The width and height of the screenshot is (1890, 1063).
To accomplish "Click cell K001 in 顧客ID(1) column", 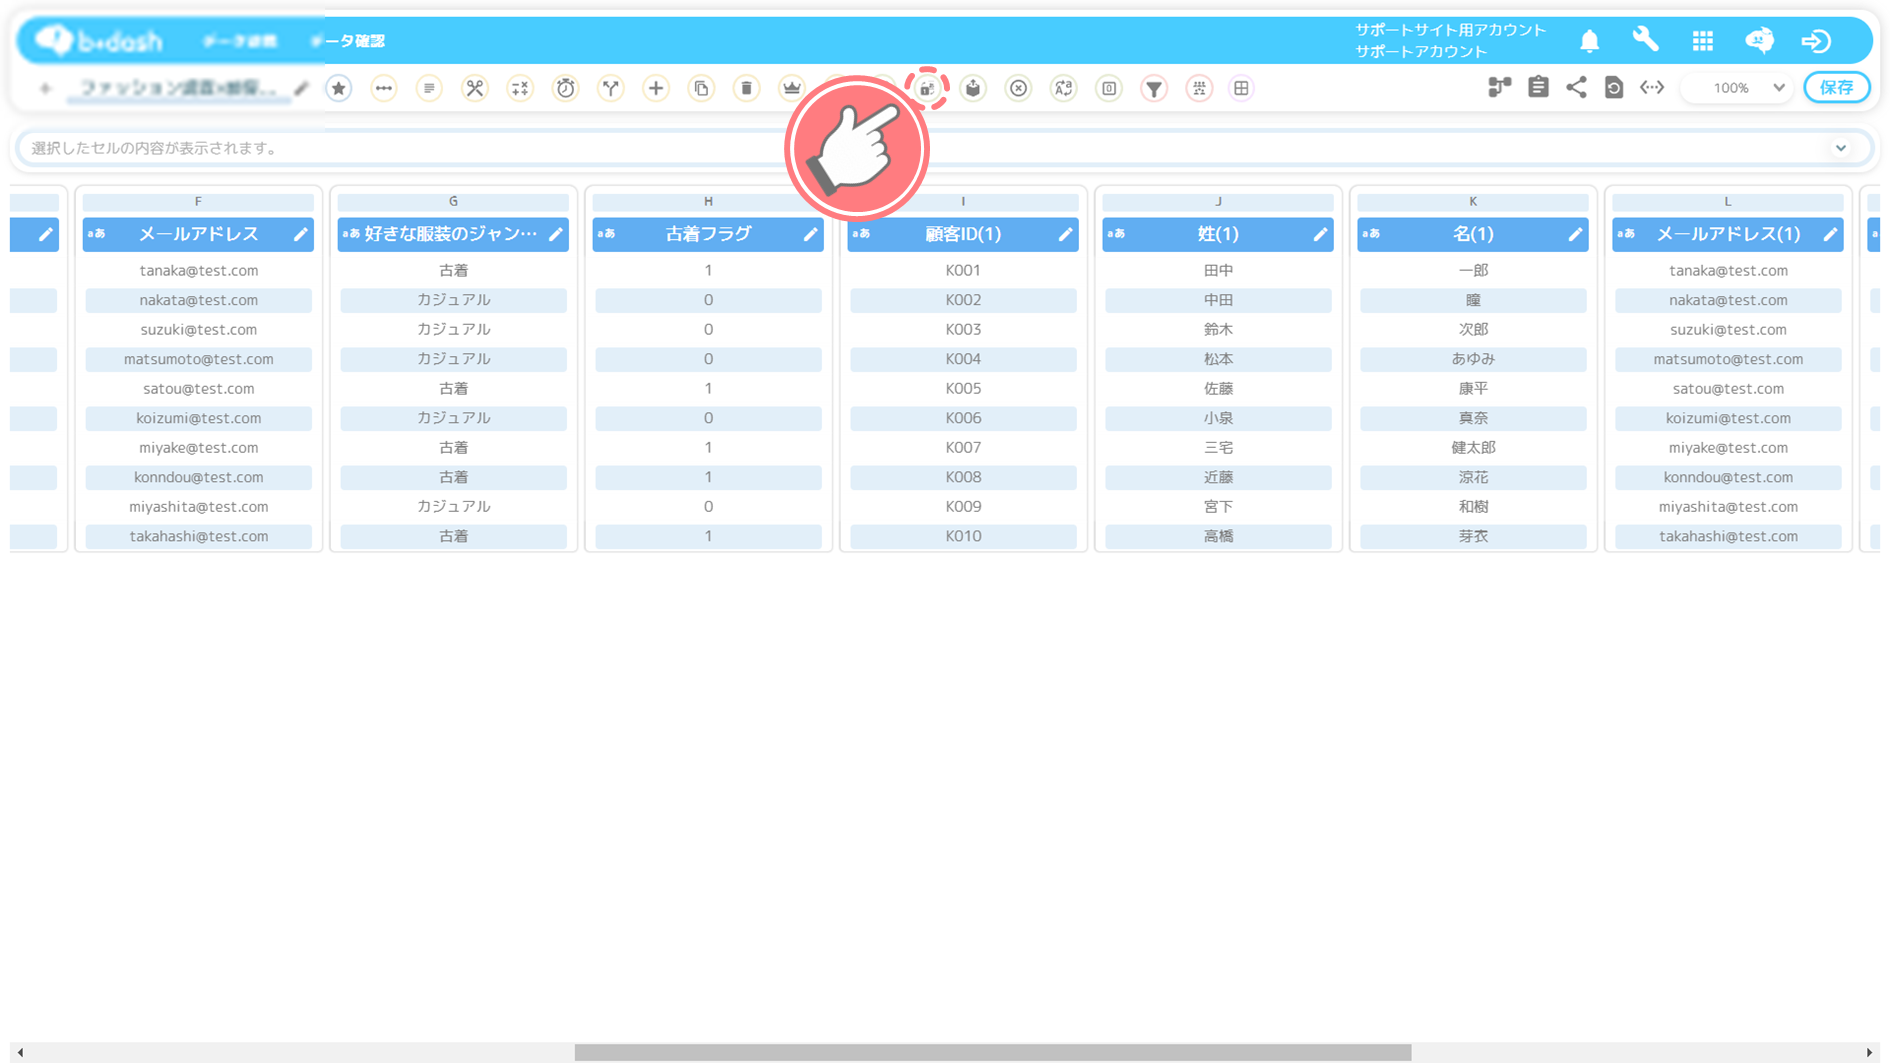I will pos(963,270).
